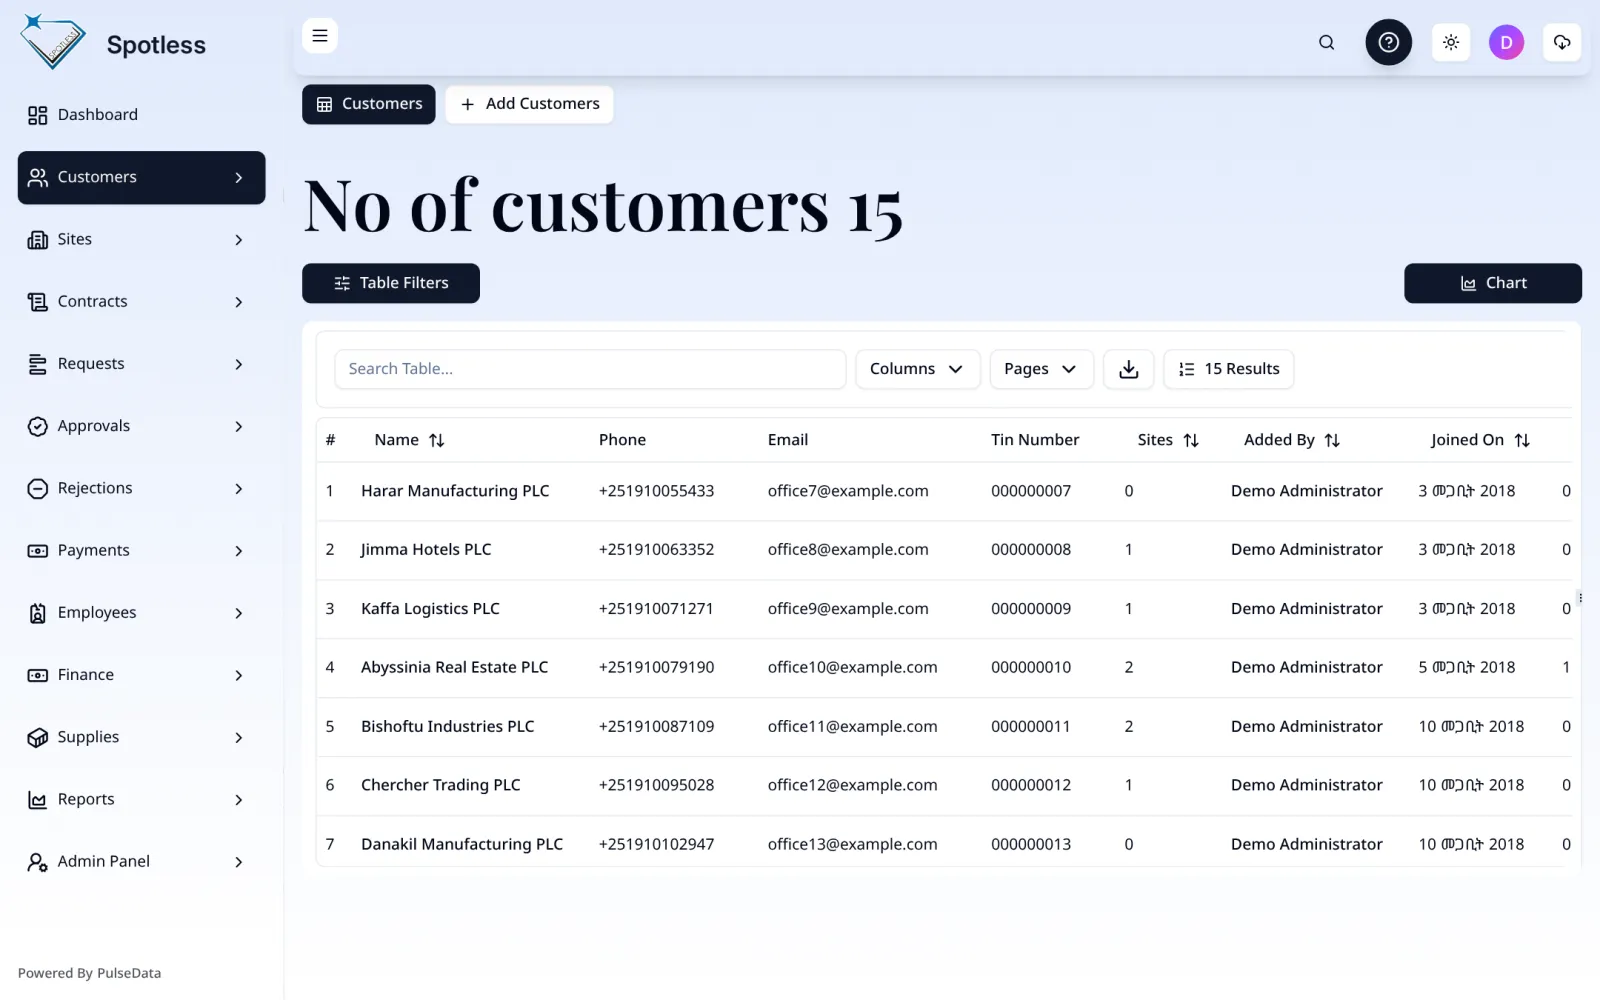
Task: Sort table by Name column arrows
Action: click(437, 441)
